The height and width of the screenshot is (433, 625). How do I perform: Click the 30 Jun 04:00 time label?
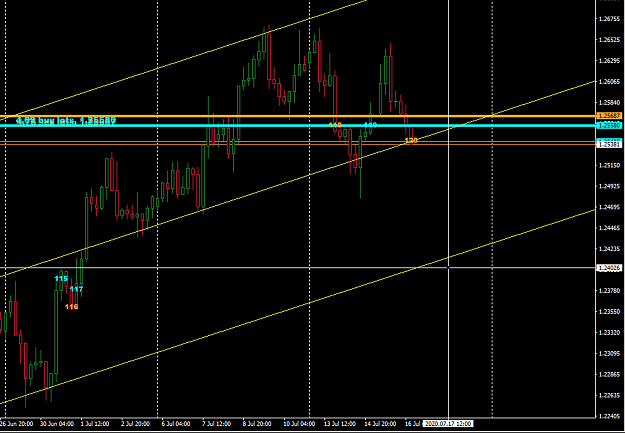tap(57, 423)
